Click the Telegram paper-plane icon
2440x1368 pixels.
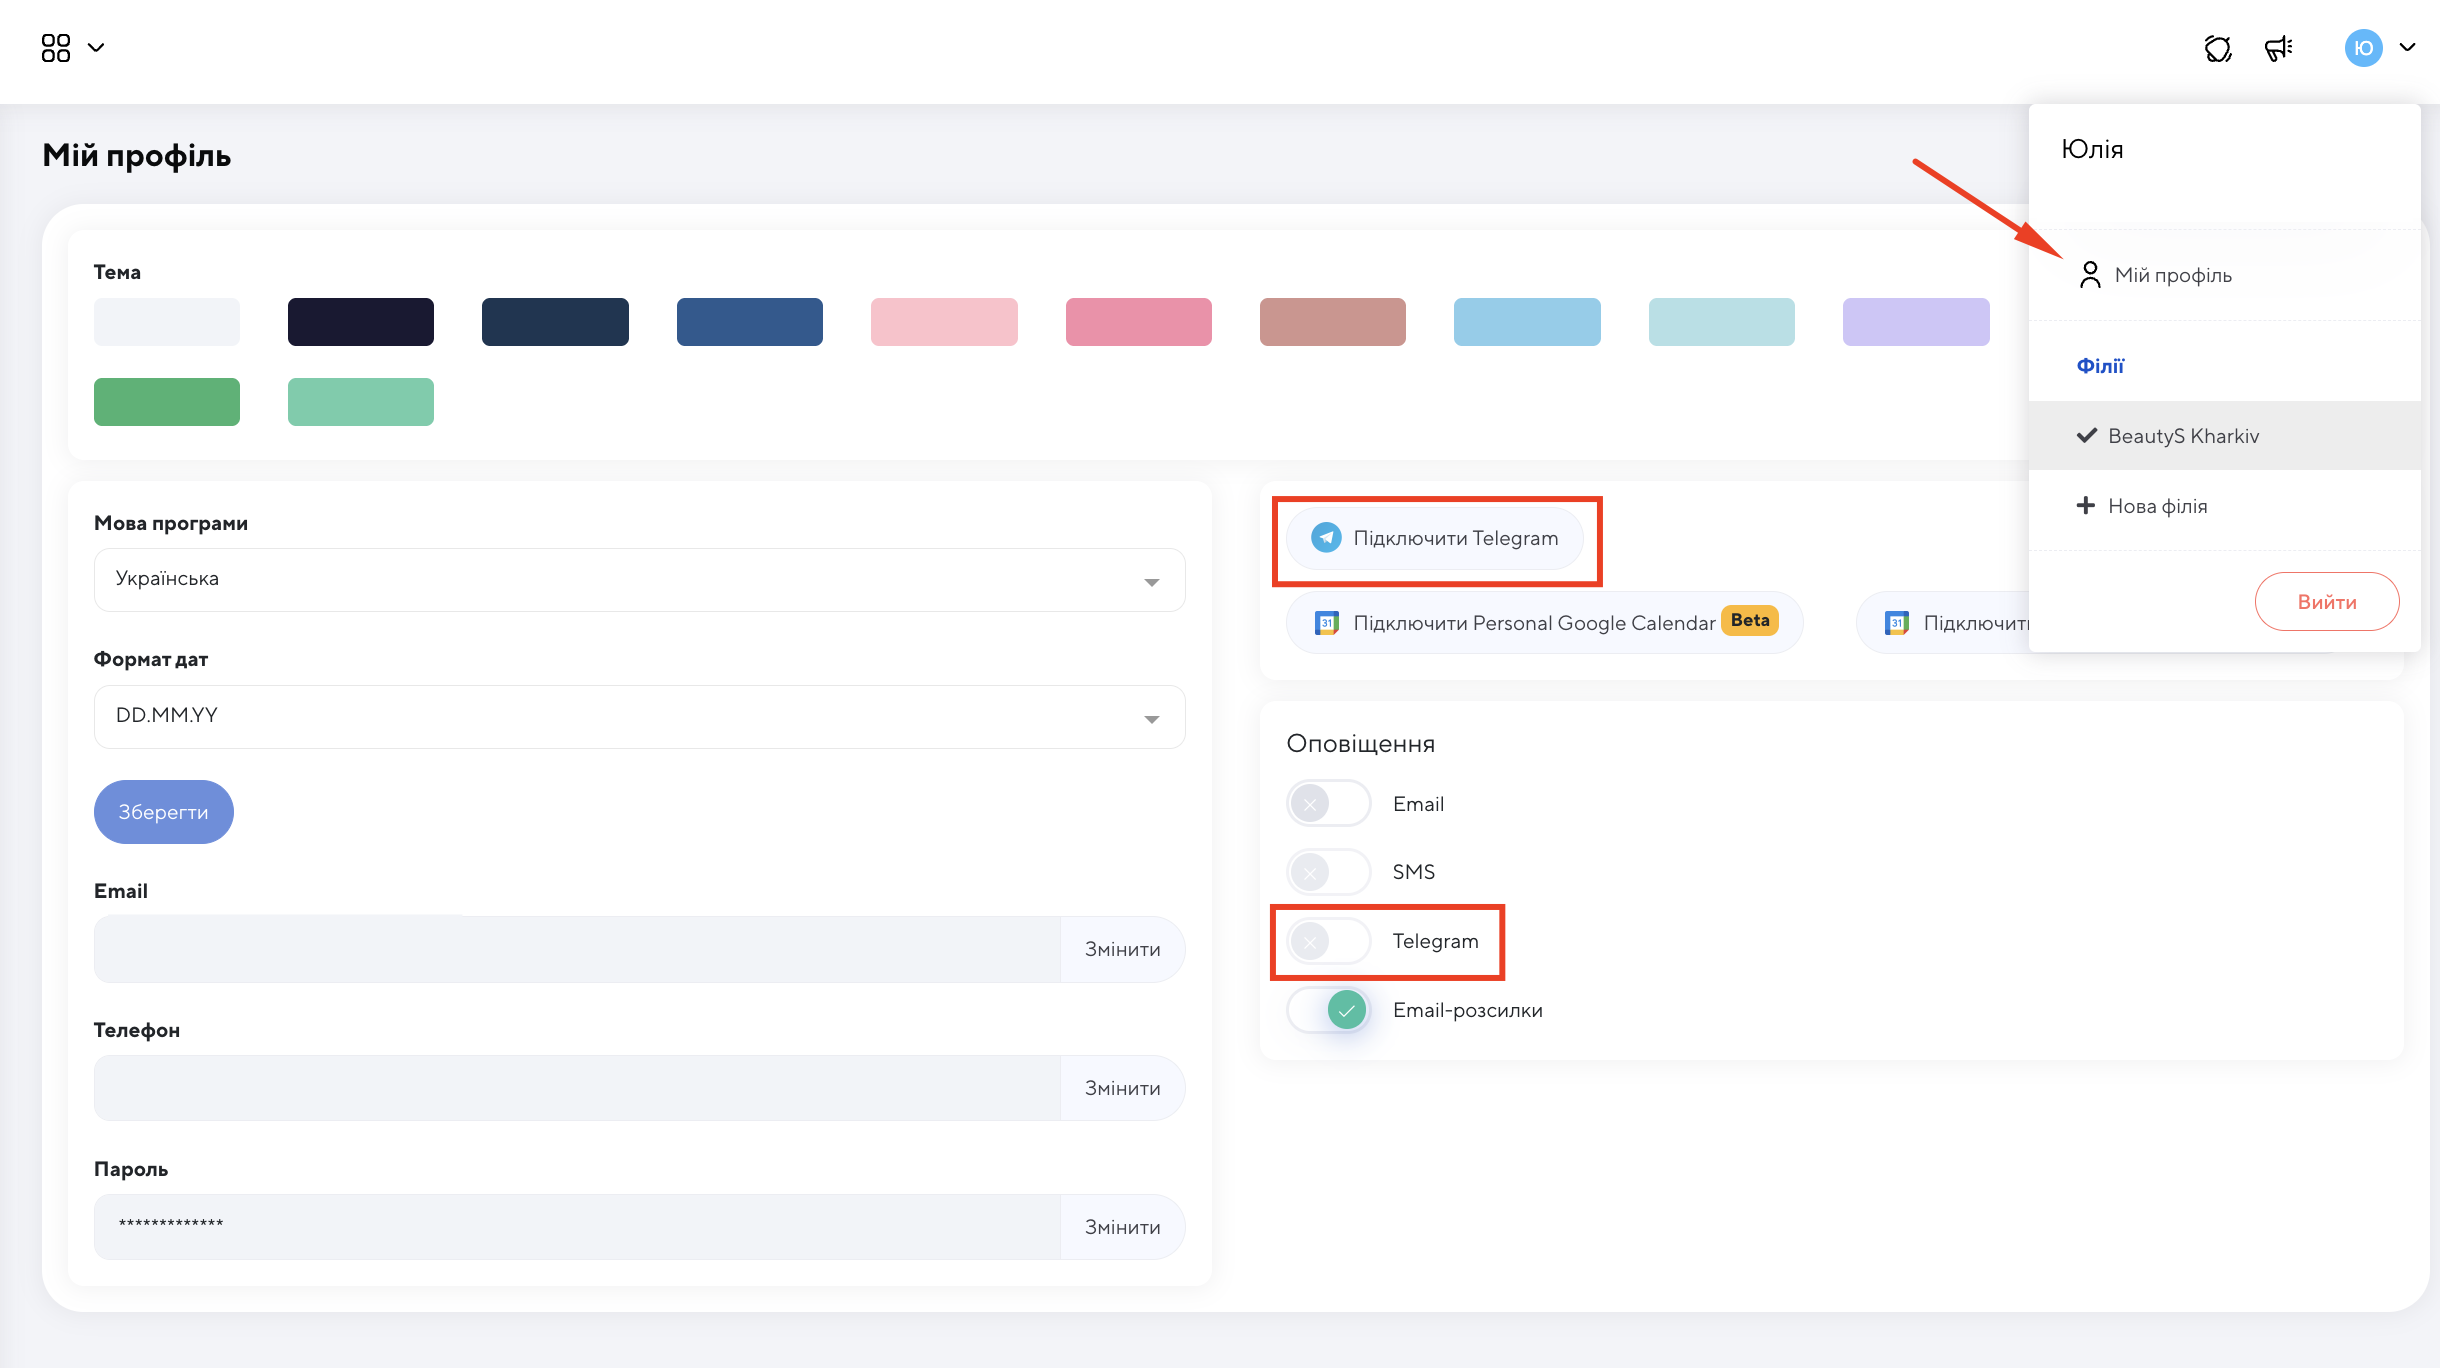(x=1326, y=538)
